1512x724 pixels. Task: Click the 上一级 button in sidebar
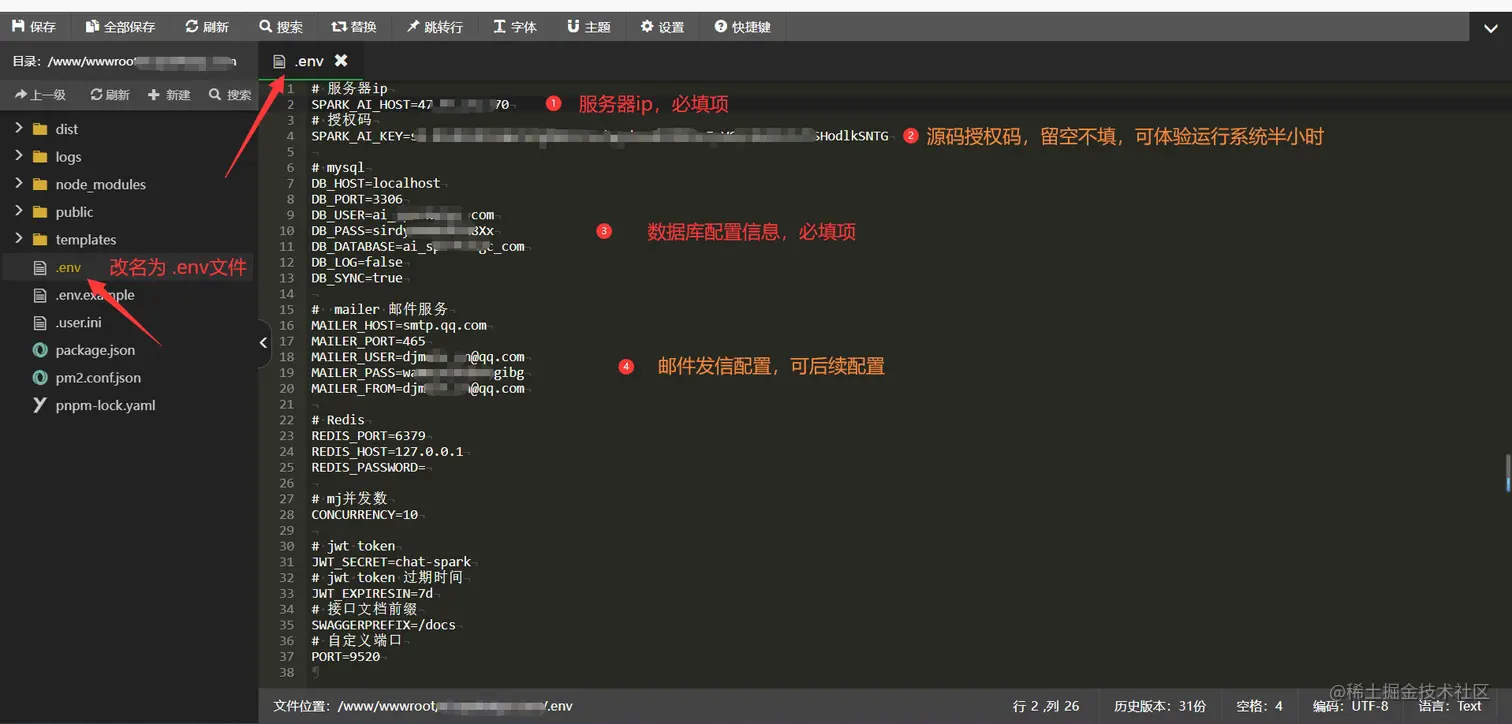pos(40,94)
